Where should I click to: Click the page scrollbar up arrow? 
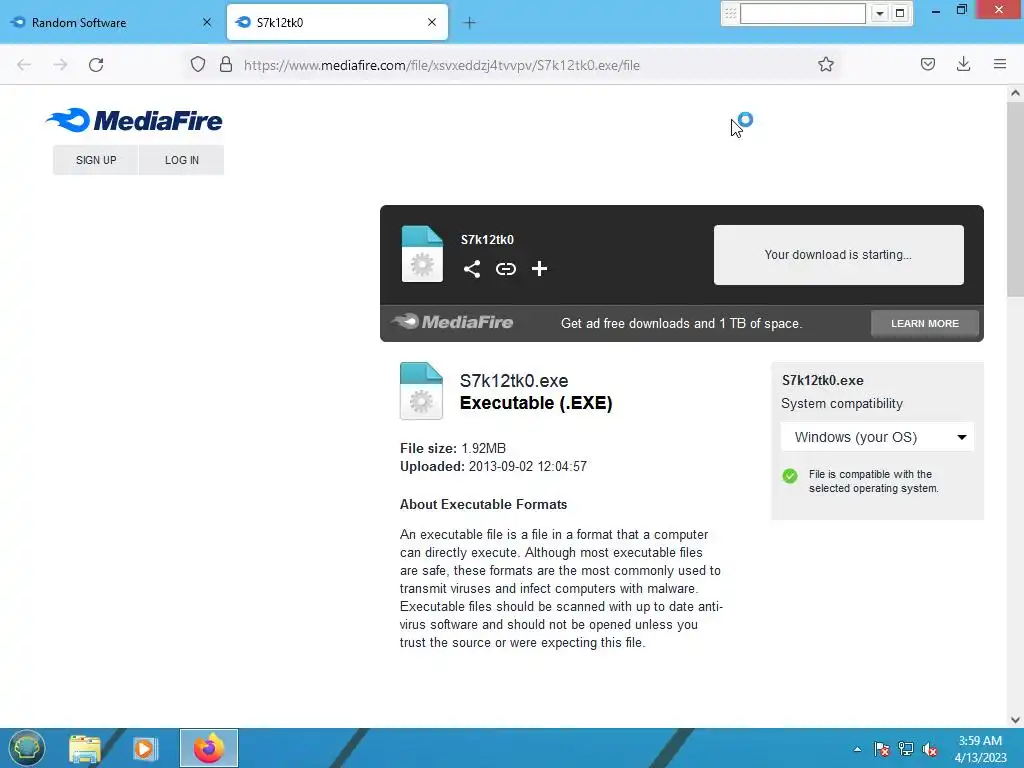coord(1016,93)
